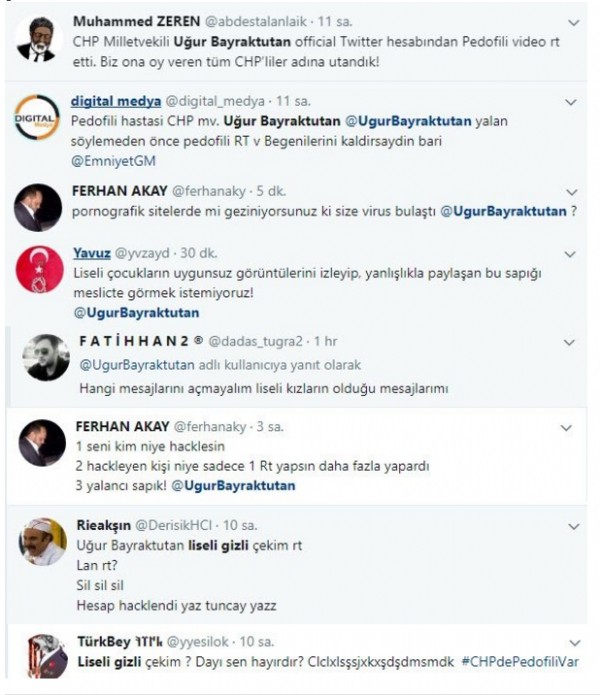
Task: Click the F A T İ H H A N 2 avatar
Action: click(x=47, y=357)
